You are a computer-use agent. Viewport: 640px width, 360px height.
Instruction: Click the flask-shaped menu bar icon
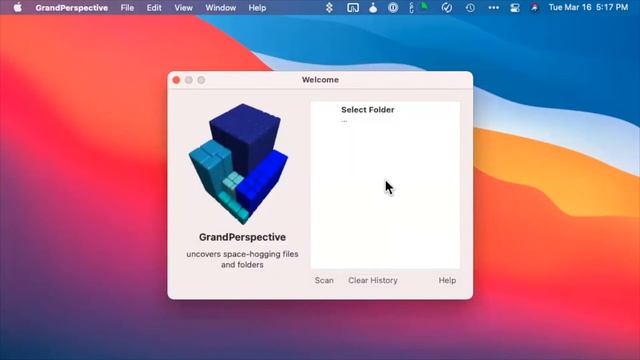click(x=373, y=7)
